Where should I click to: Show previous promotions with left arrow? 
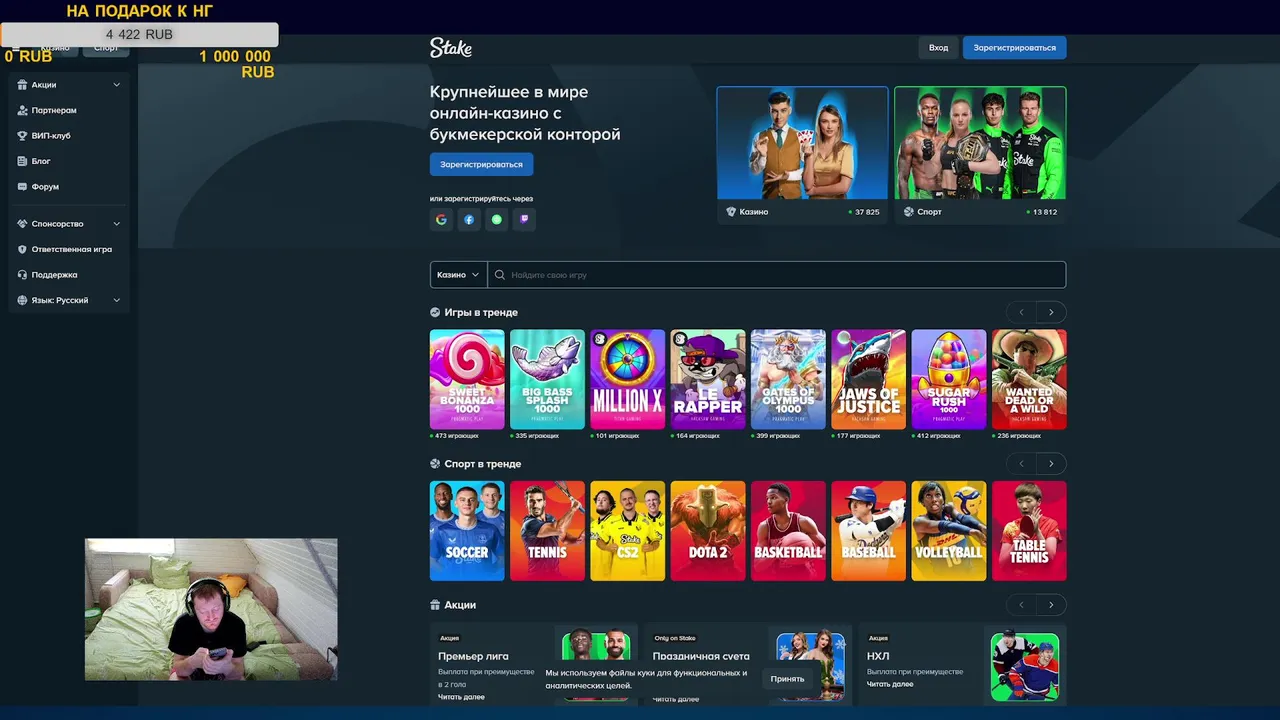1021,605
